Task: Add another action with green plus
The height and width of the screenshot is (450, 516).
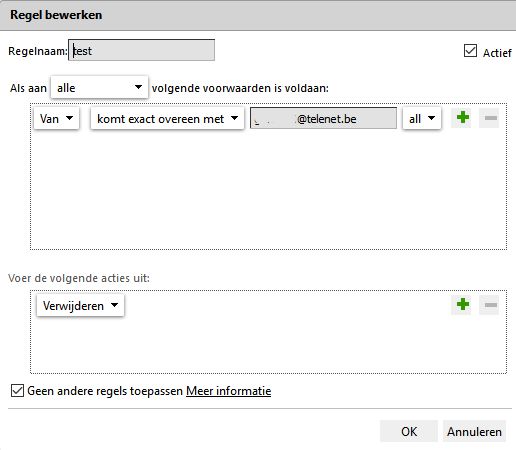Action: [x=462, y=305]
